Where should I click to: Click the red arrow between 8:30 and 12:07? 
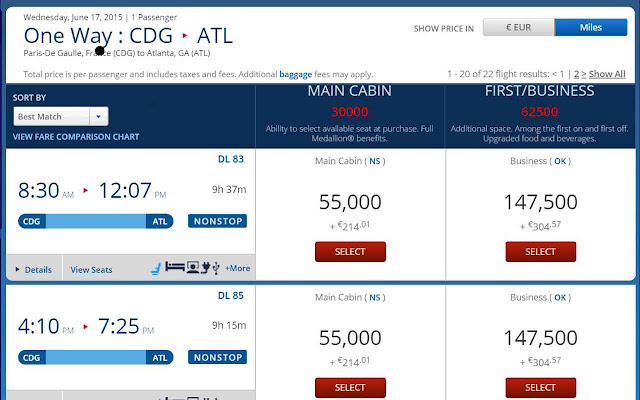[x=86, y=190]
